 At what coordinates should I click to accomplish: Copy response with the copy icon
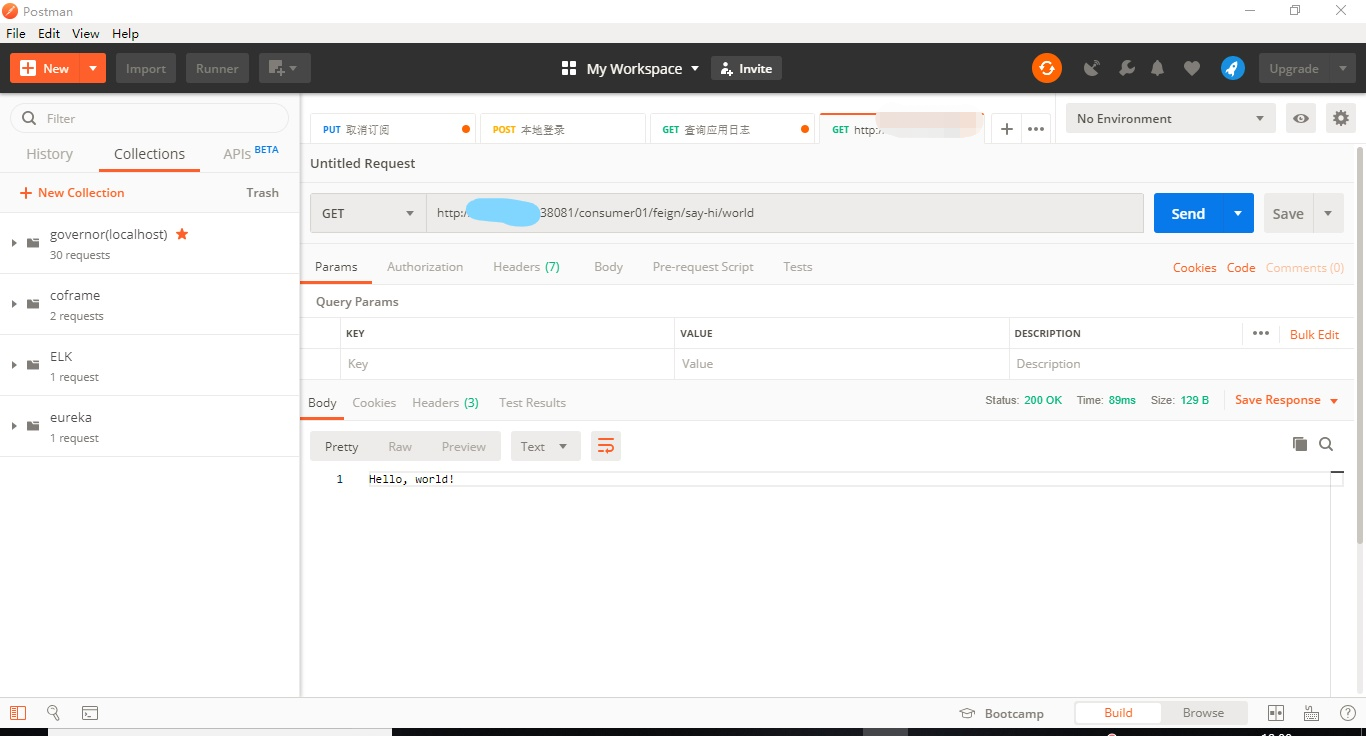1299,445
